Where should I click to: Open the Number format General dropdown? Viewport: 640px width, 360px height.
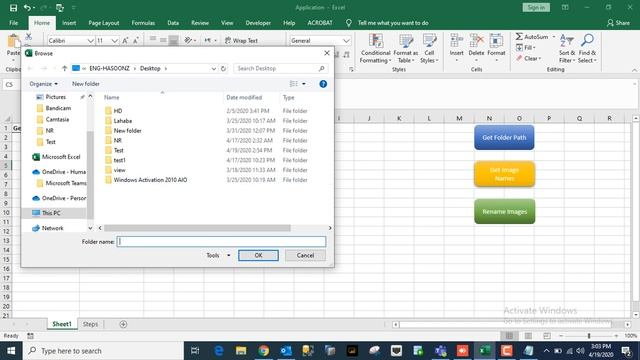click(346, 41)
